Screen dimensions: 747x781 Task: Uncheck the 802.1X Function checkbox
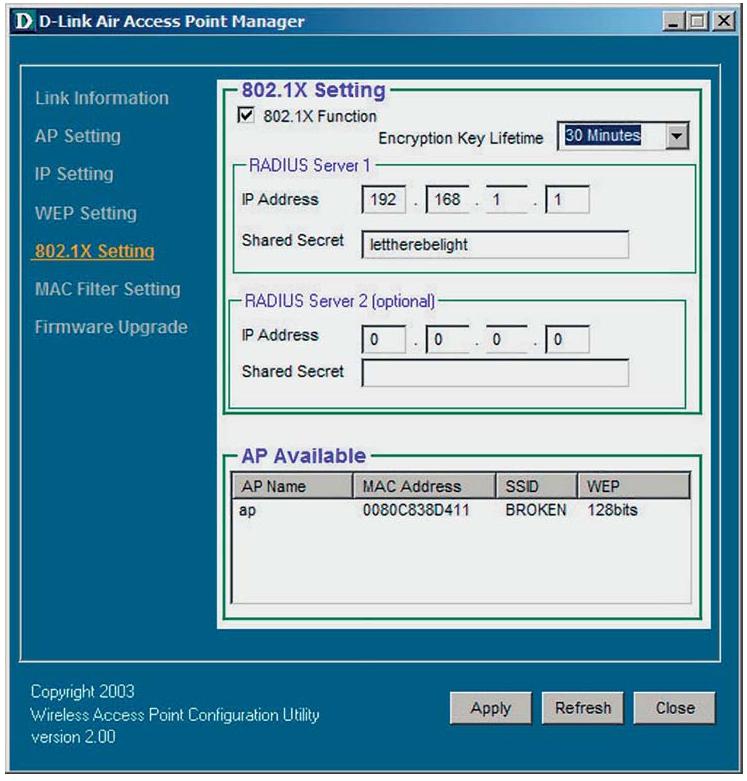coord(246,115)
